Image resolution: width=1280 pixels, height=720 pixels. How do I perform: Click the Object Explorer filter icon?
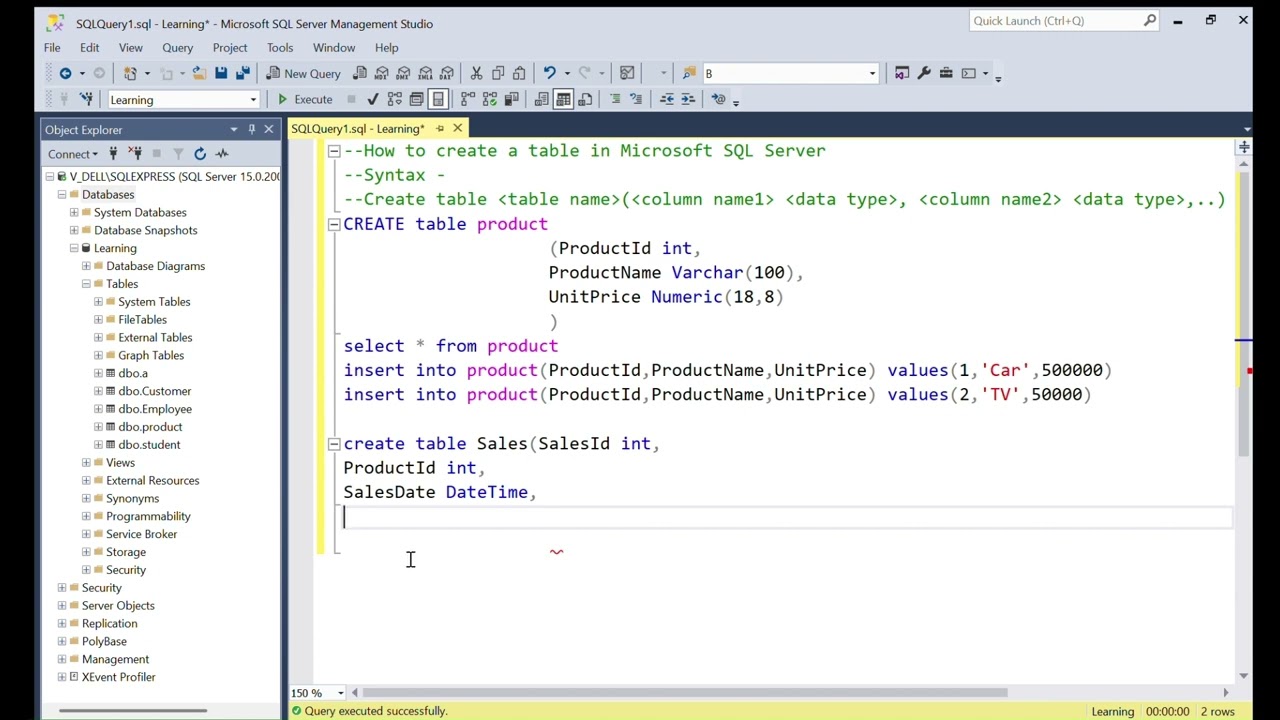click(178, 154)
